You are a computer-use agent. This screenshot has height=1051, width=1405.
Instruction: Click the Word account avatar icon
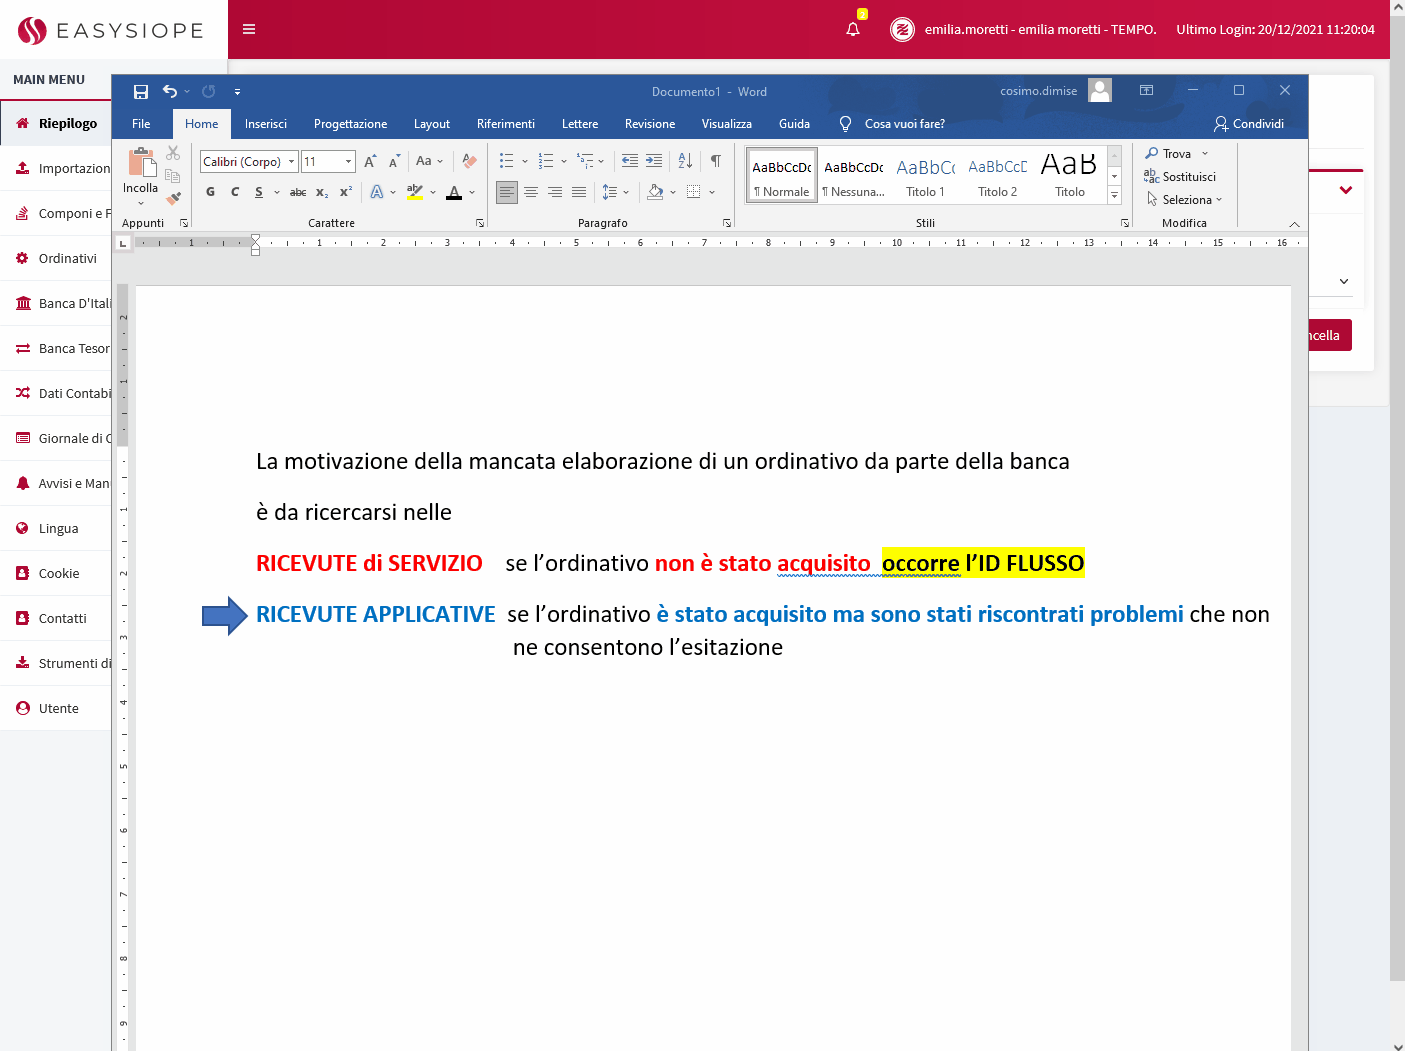pyautogui.click(x=1100, y=91)
